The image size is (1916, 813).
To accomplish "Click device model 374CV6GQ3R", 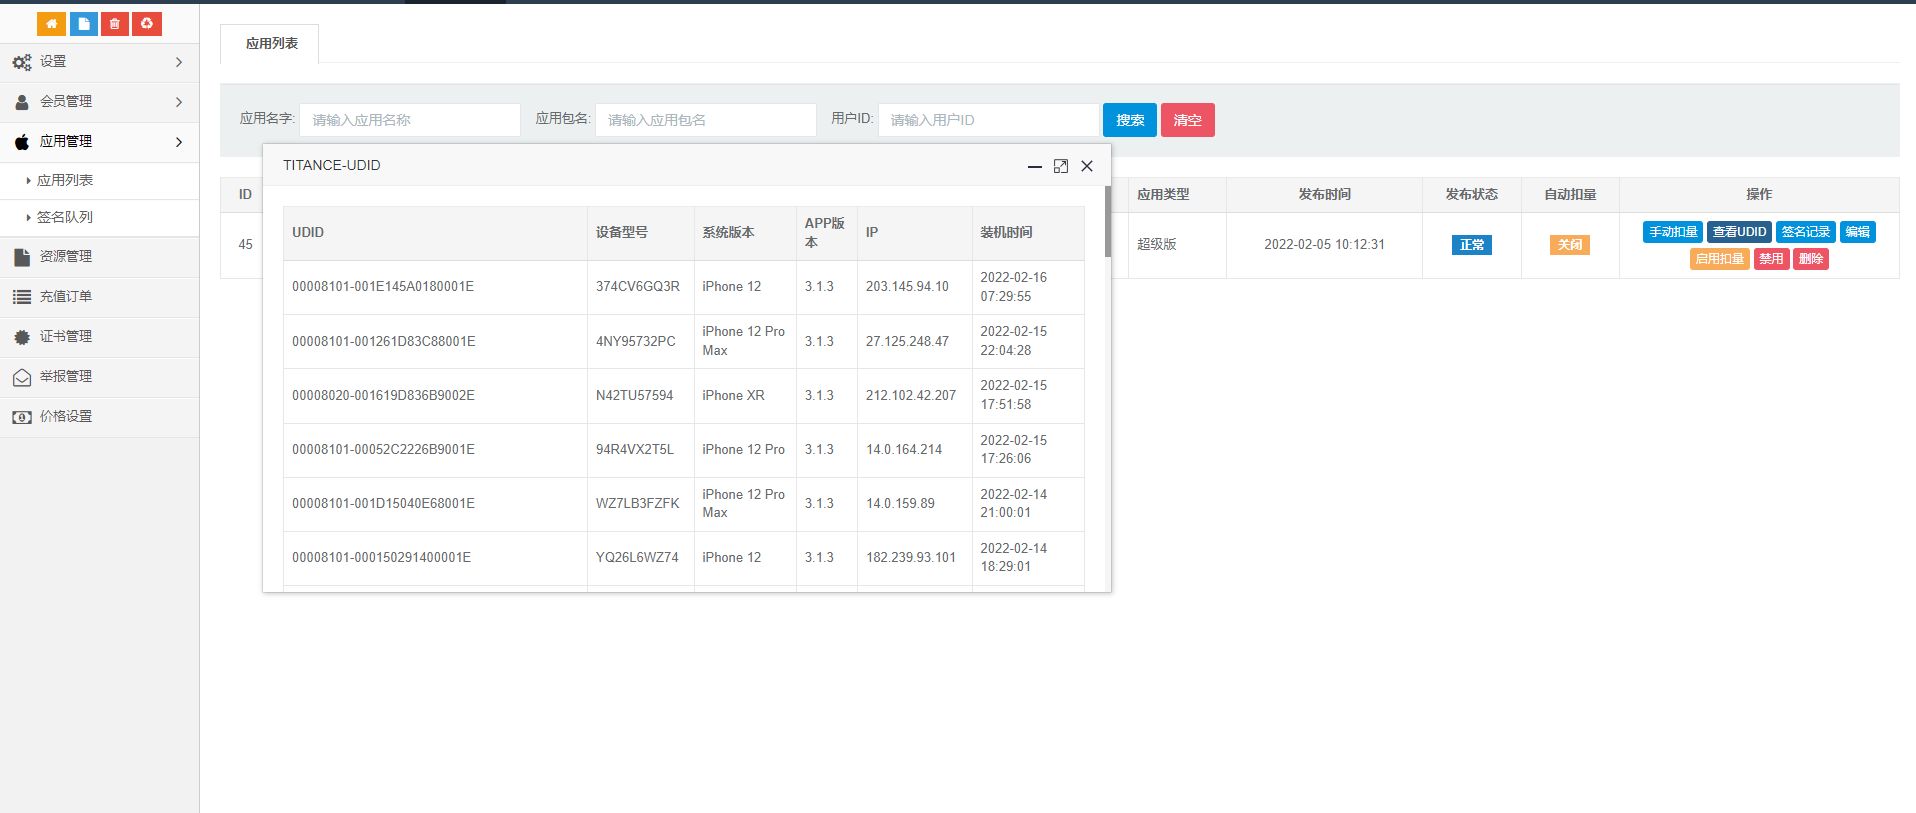I will [x=638, y=287].
